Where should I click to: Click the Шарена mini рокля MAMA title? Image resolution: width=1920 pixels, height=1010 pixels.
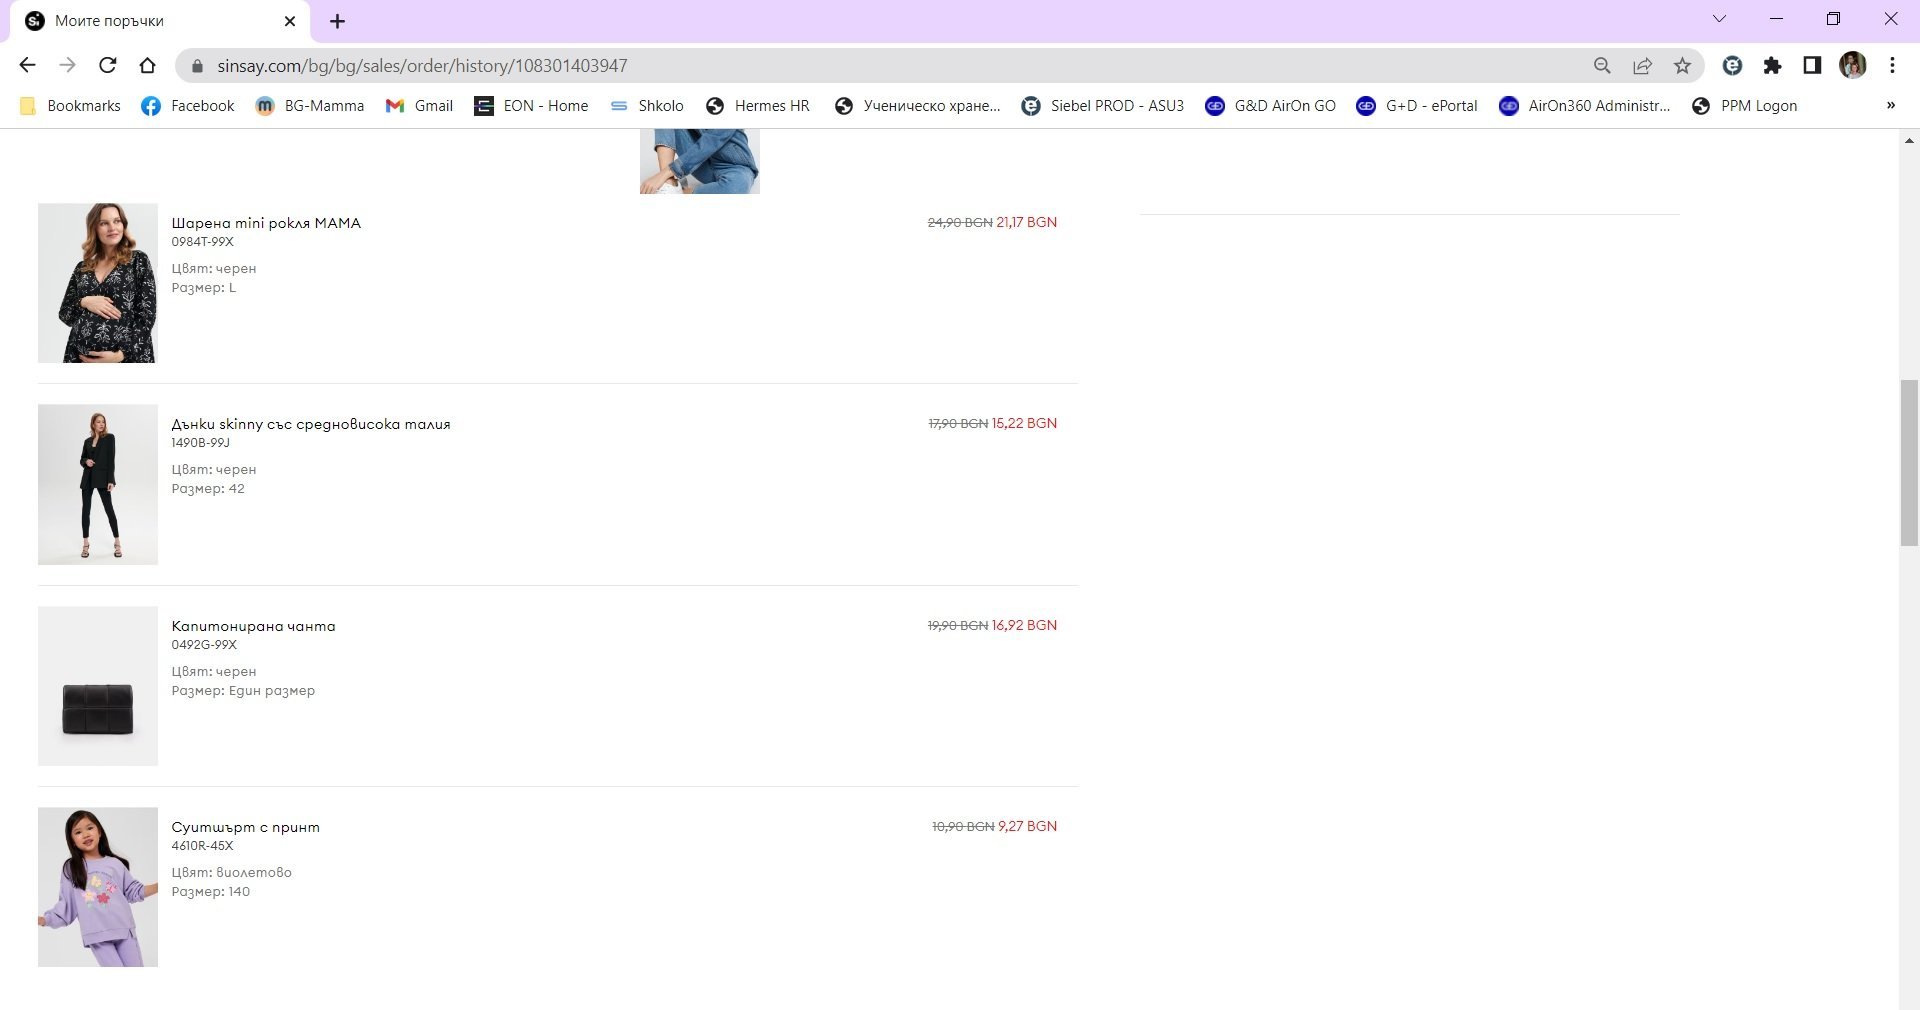click(266, 223)
